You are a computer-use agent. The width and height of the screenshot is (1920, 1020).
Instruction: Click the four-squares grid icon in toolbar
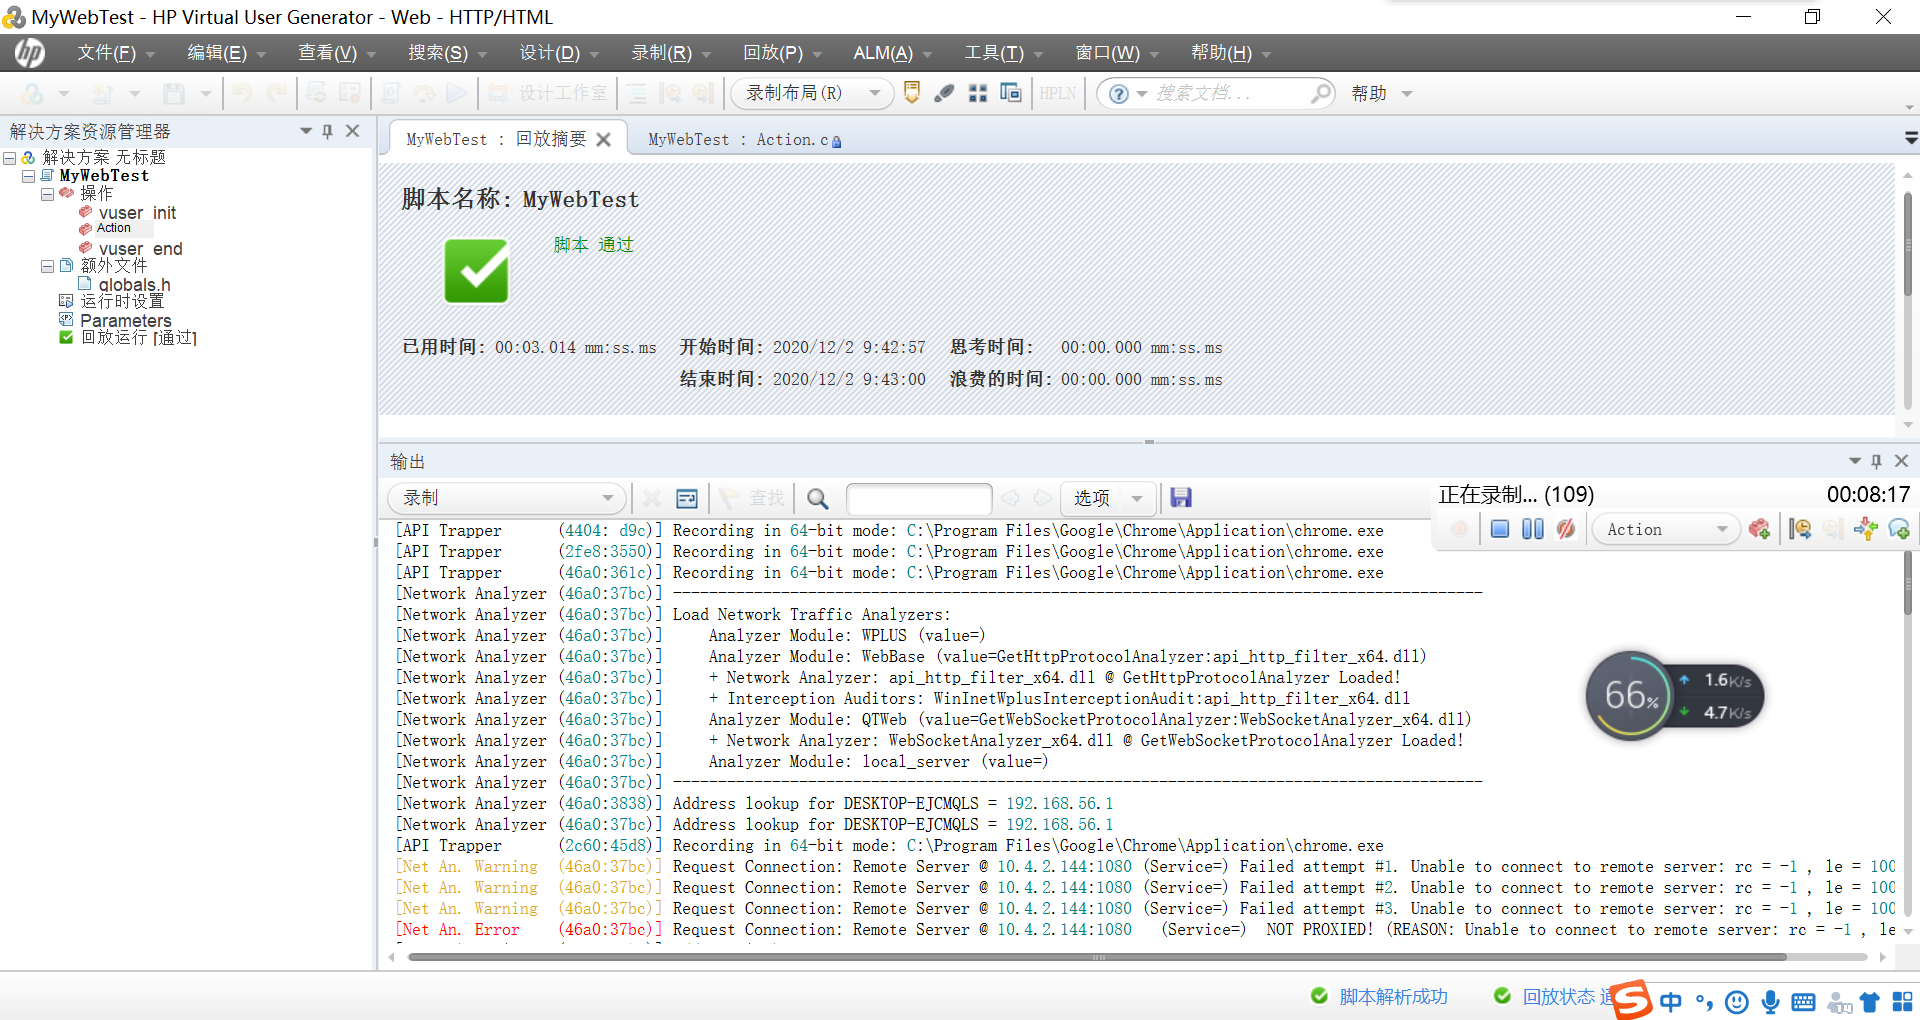point(978,93)
